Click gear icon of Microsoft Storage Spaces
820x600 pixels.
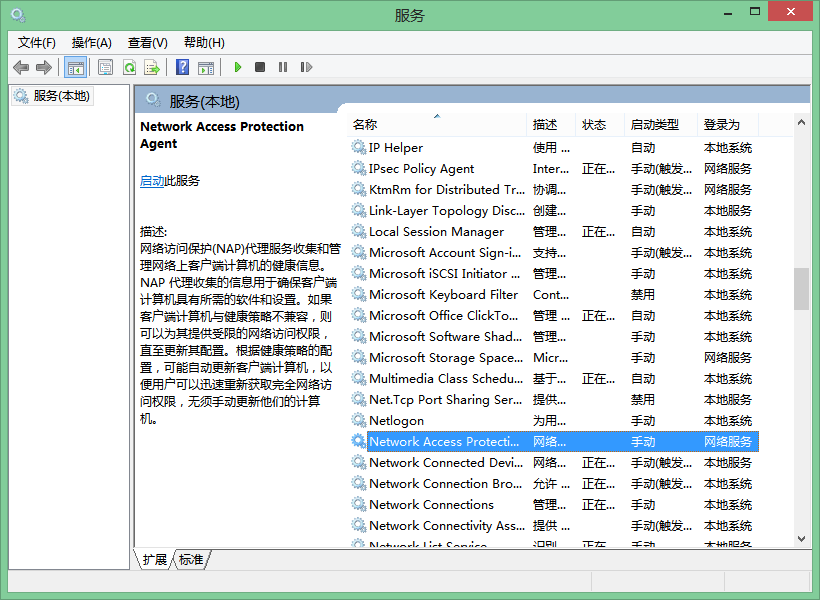click(359, 357)
